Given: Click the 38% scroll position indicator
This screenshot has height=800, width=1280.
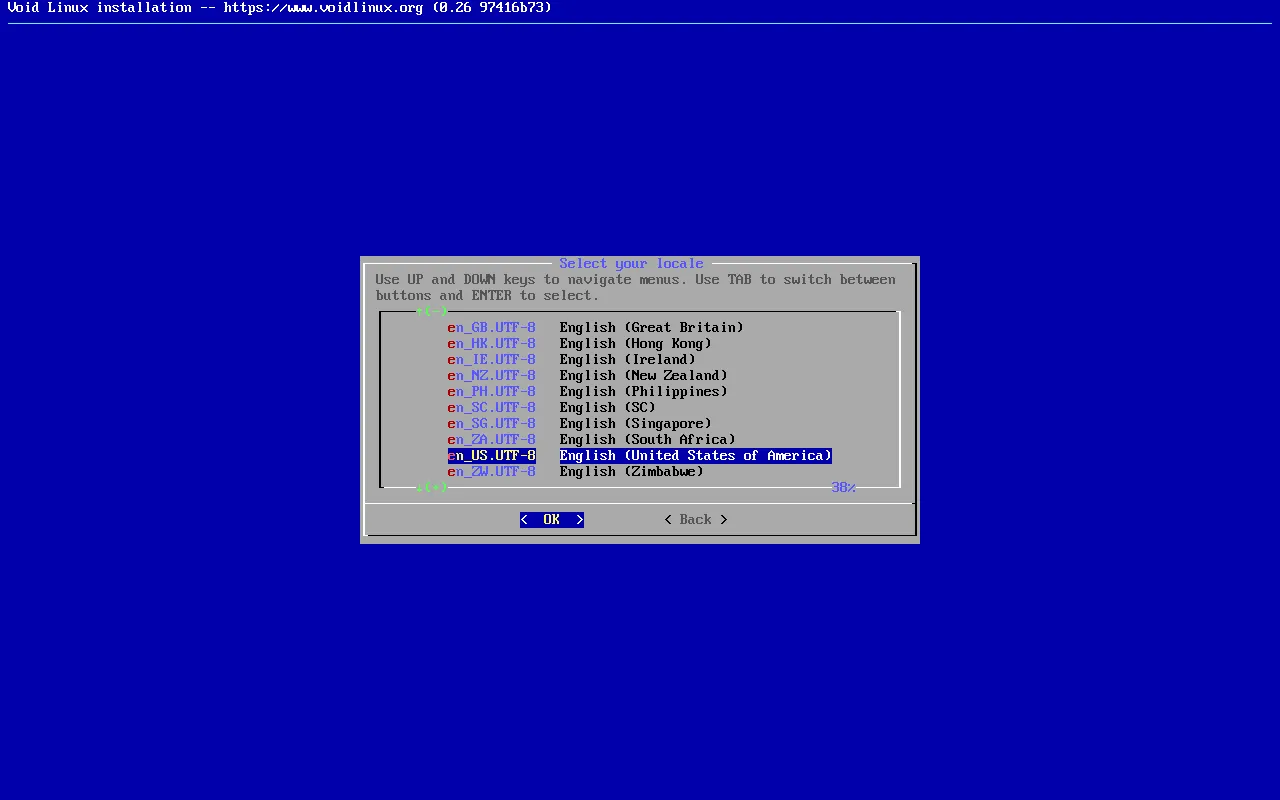Looking at the screenshot, I should (x=844, y=488).
